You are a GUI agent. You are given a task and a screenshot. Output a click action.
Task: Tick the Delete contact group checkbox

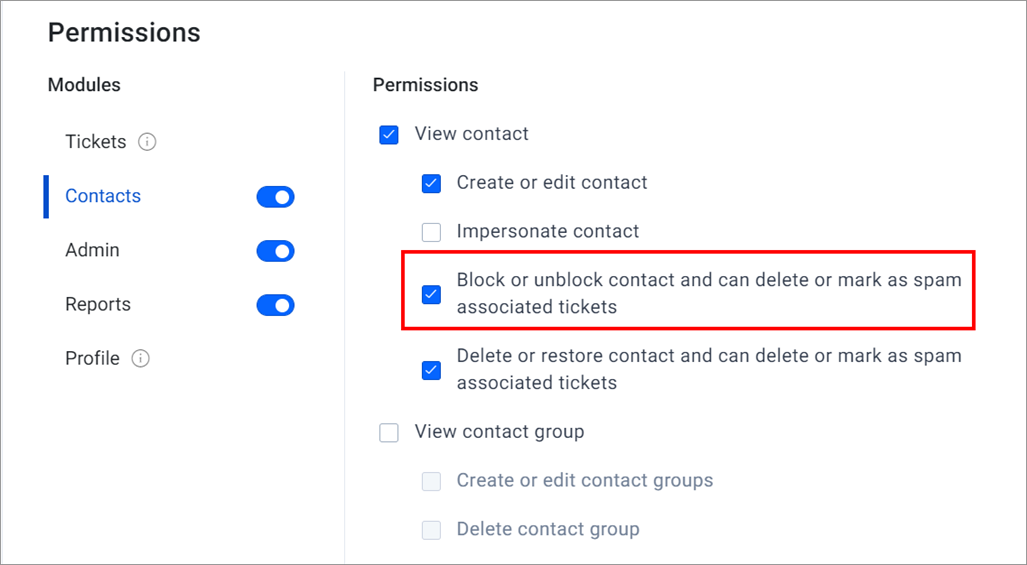click(431, 530)
